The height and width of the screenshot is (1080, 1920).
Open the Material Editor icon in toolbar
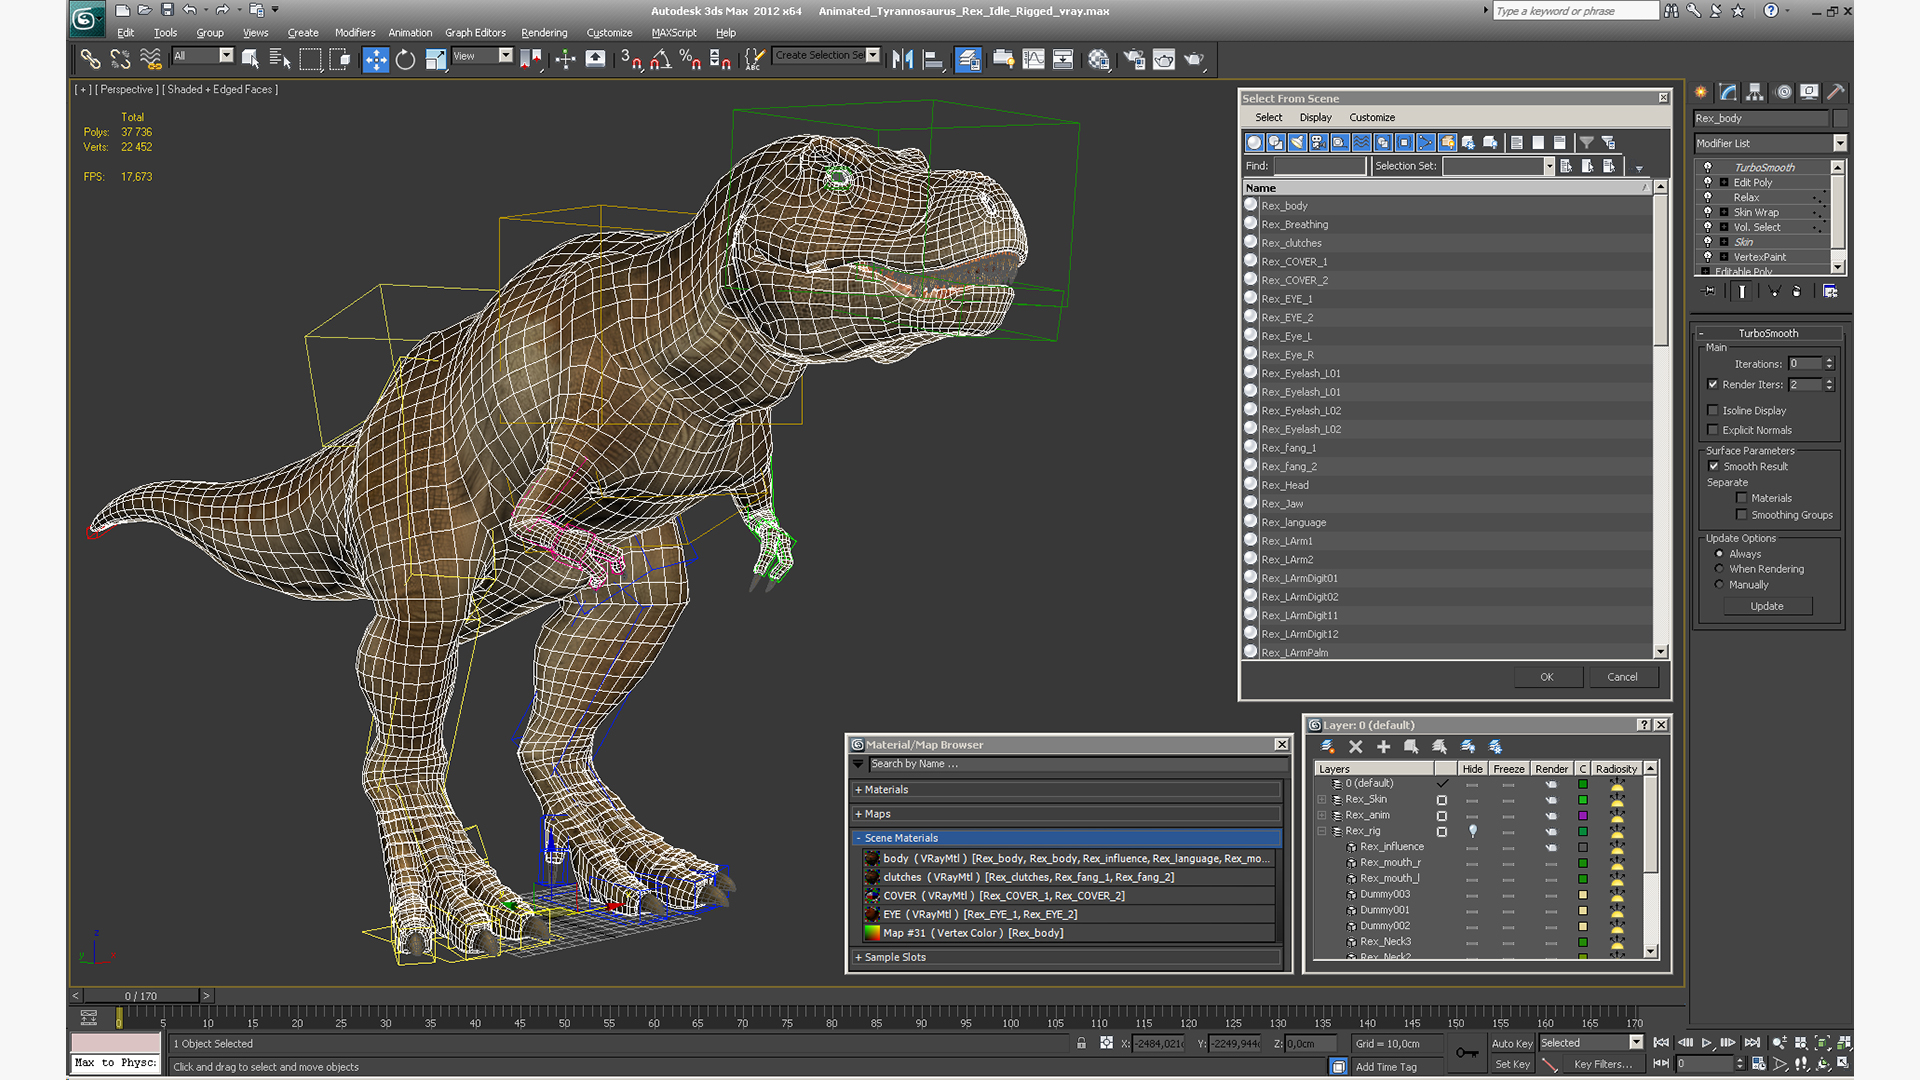coord(1099,60)
